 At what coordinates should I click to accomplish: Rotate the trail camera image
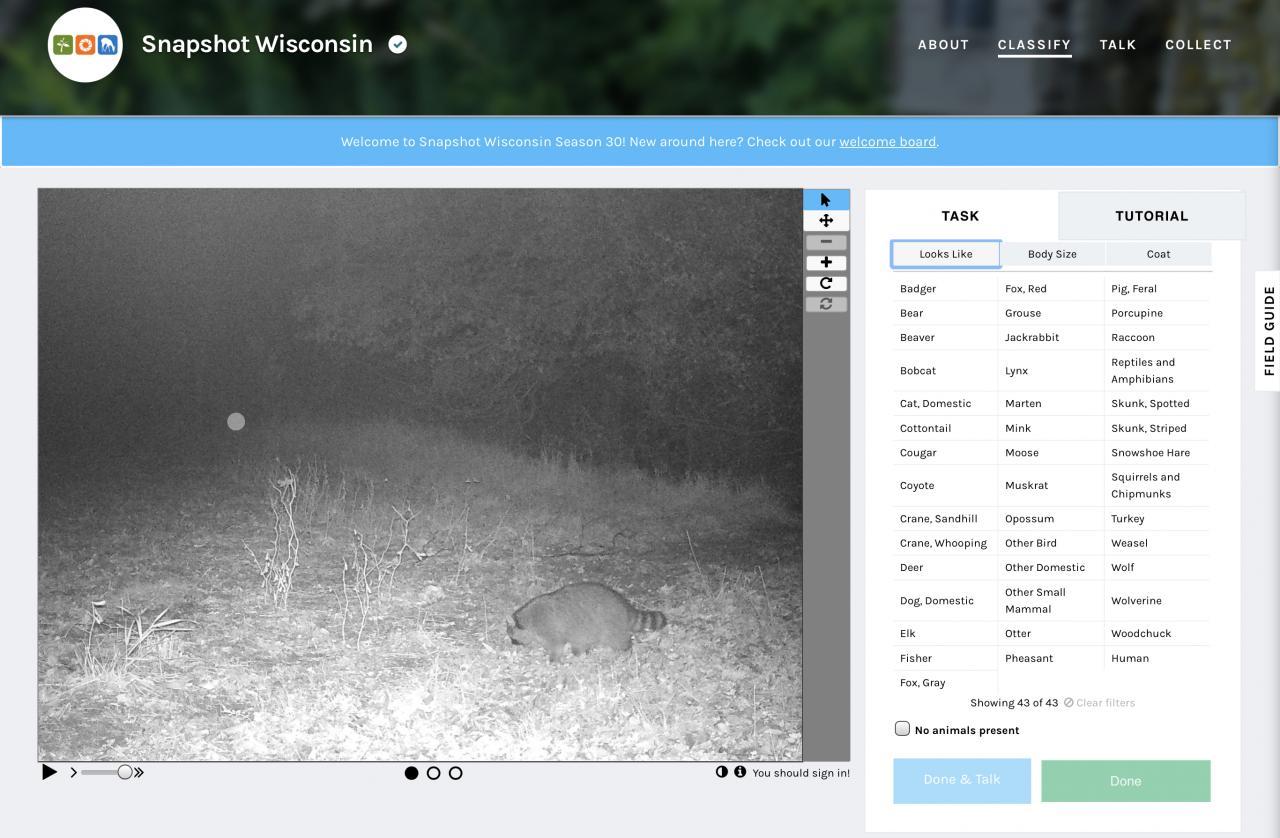tap(826, 283)
